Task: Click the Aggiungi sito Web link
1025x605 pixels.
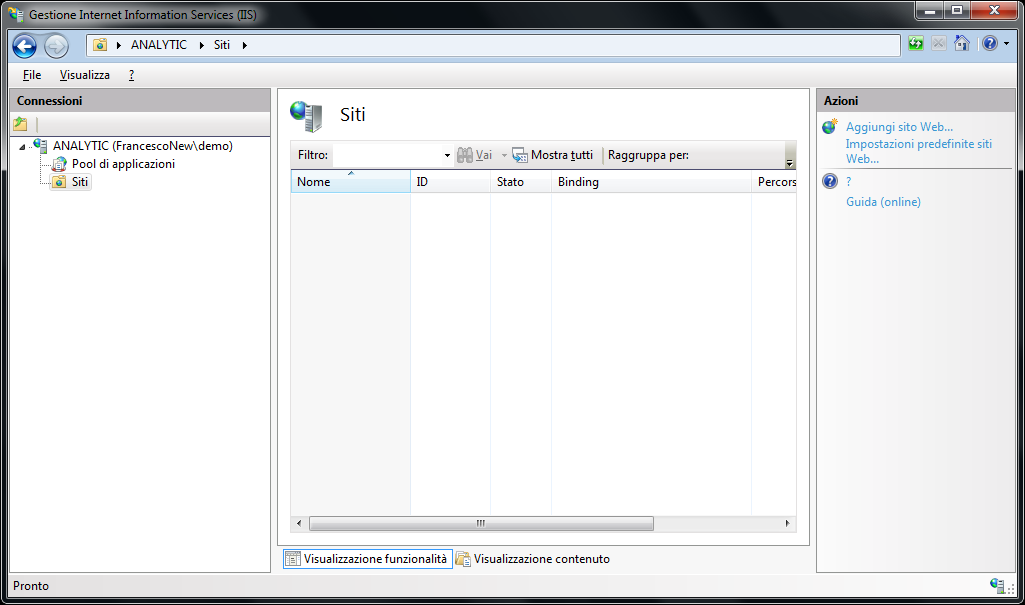Action: tap(899, 127)
